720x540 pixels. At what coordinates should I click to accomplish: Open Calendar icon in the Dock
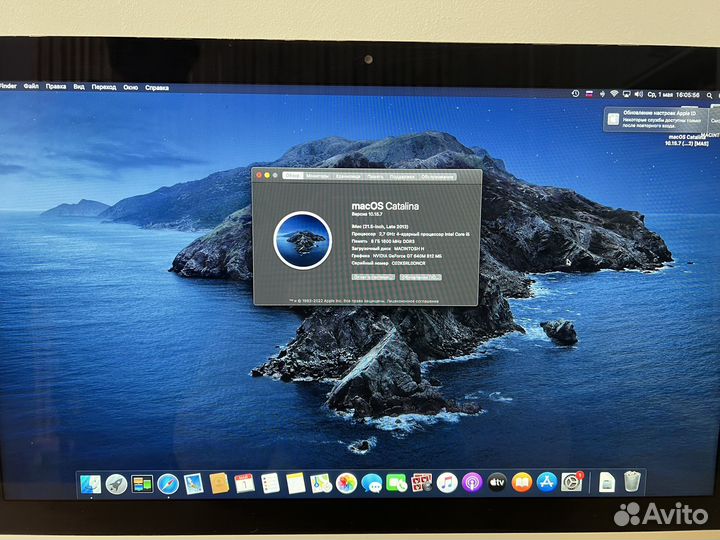tap(245, 484)
